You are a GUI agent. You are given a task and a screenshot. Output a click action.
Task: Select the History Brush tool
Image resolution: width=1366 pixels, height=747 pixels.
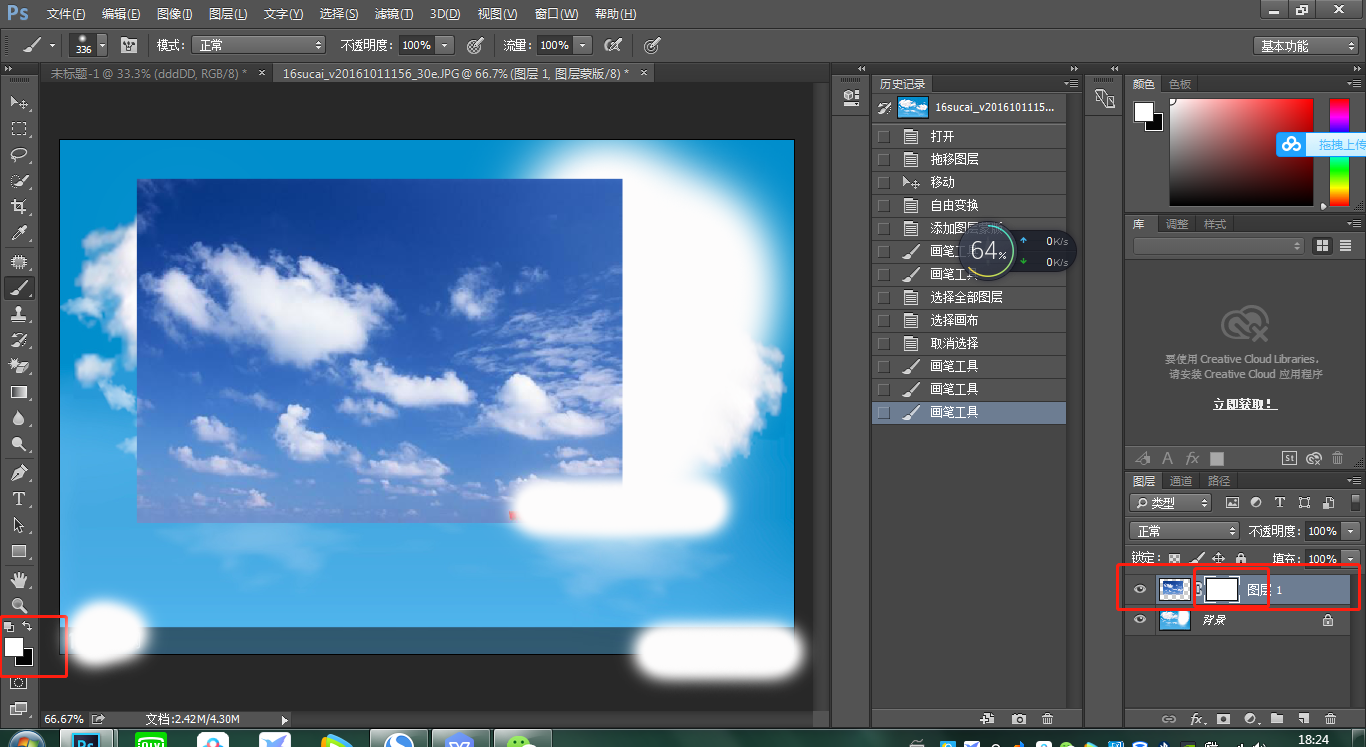tap(19, 340)
